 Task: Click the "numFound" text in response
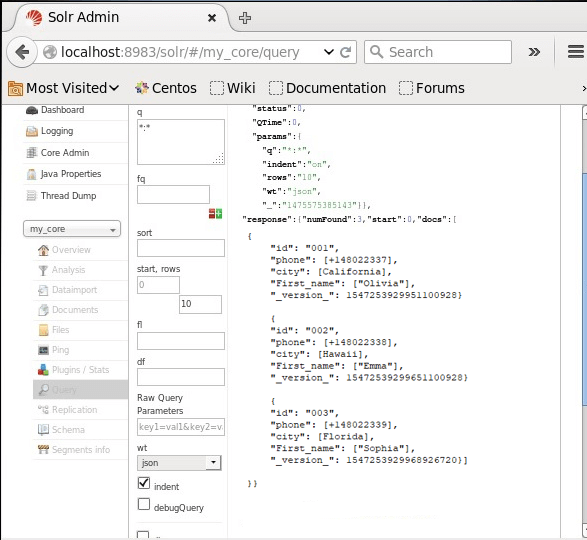point(328,219)
